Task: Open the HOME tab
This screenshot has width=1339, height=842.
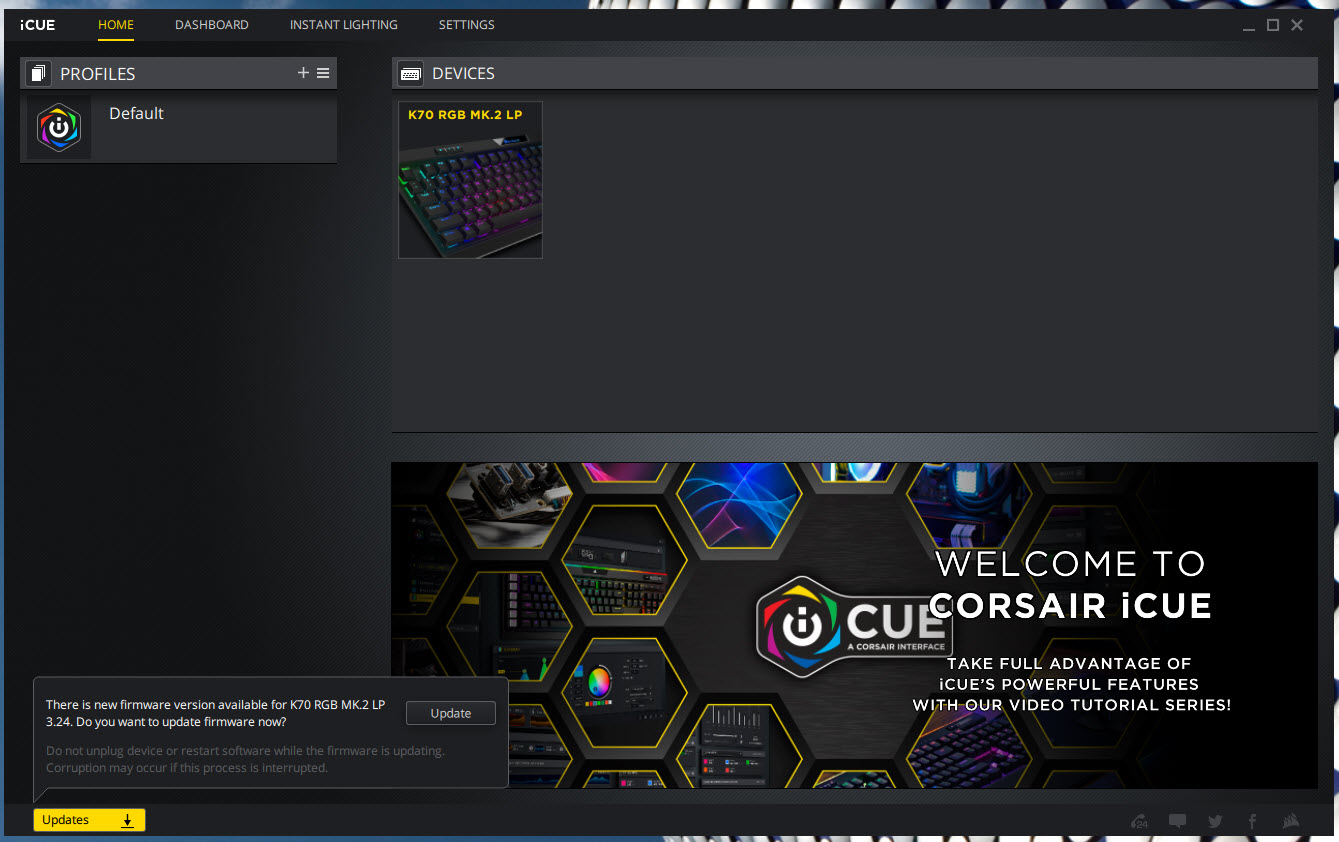Action: [x=116, y=25]
